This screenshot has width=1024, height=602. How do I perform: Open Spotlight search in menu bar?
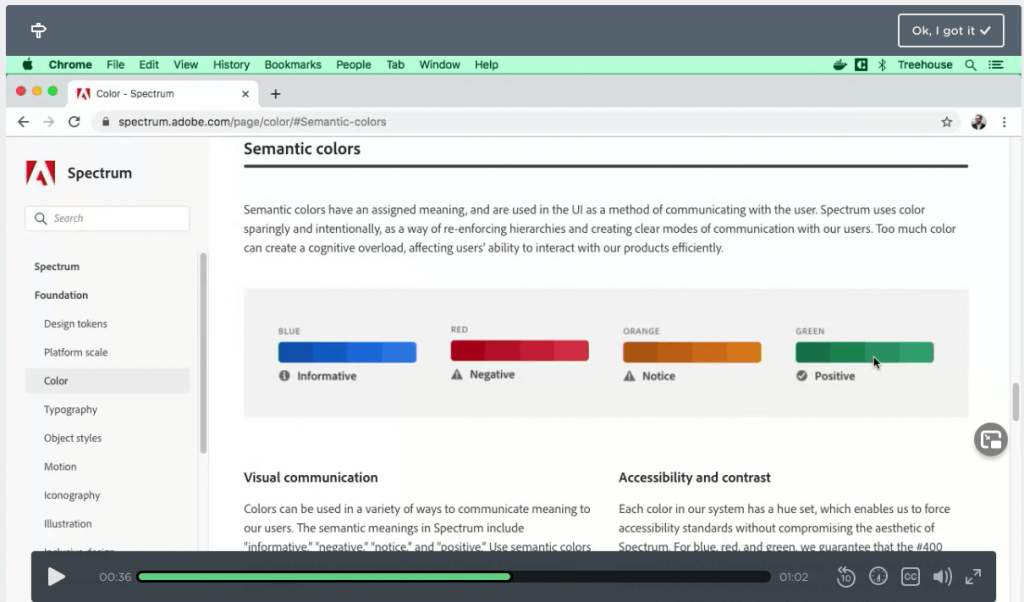coord(970,65)
